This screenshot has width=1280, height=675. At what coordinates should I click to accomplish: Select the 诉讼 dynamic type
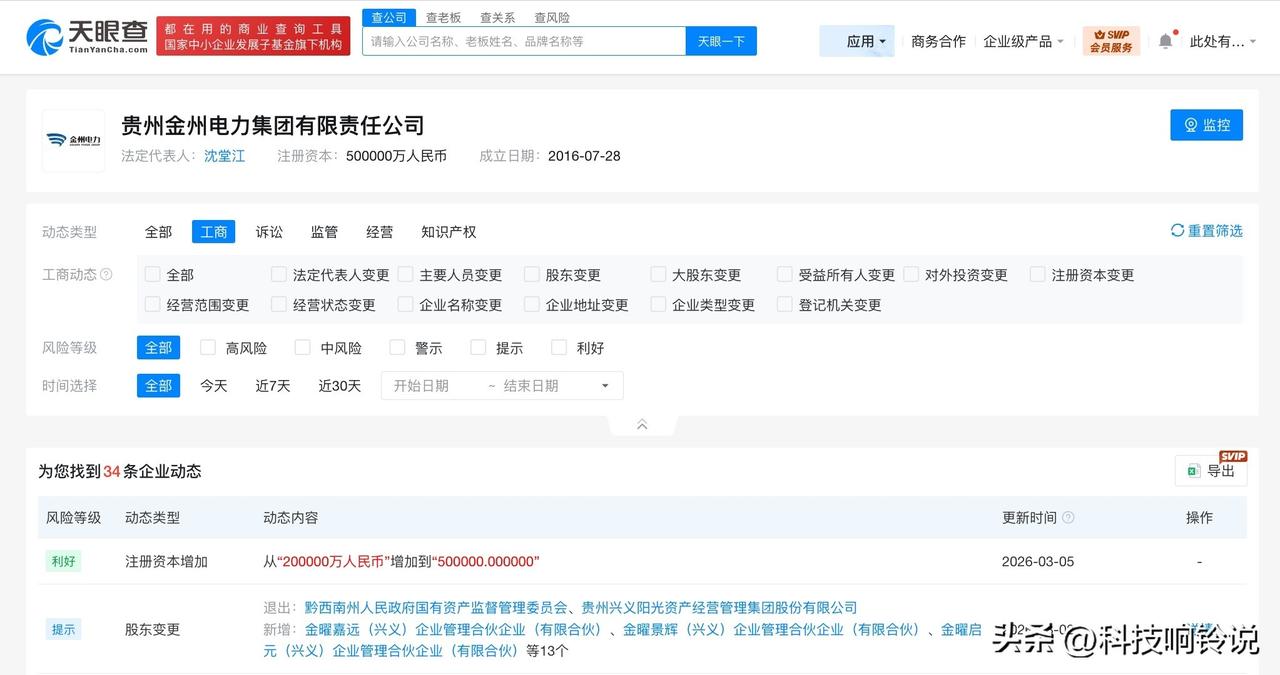269,232
